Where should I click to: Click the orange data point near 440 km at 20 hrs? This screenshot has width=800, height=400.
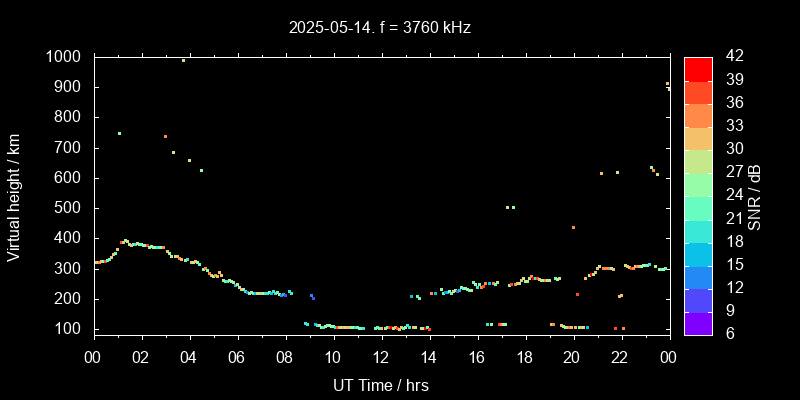[x=573, y=227]
